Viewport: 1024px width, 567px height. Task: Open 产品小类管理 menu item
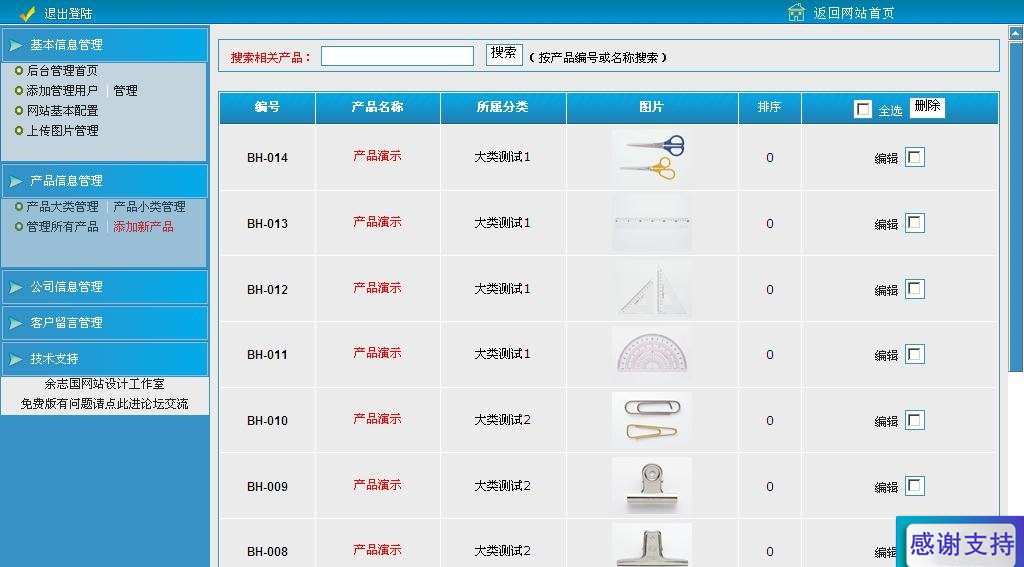point(150,206)
